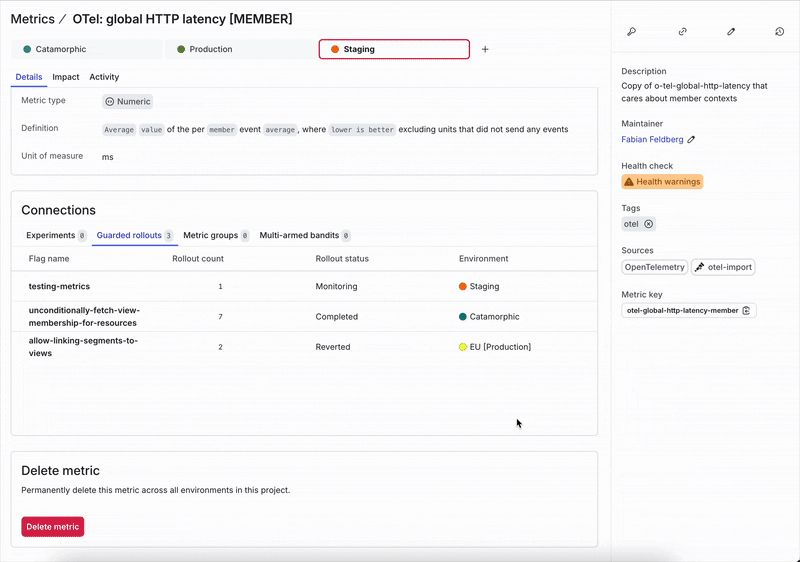Click the Health warnings badge
The height and width of the screenshot is (562, 800).
click(x=662, y=182)
